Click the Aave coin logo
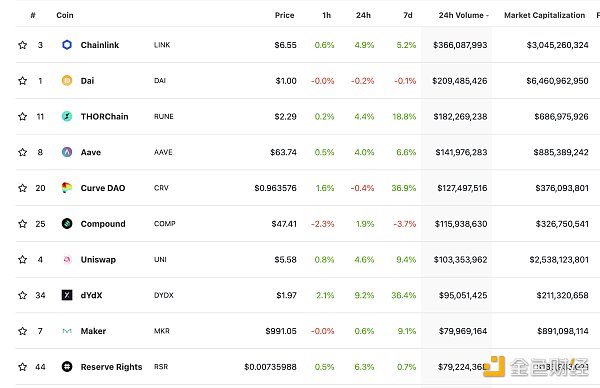Viewport: 600px width, 388px height. [x=67, y=152]
